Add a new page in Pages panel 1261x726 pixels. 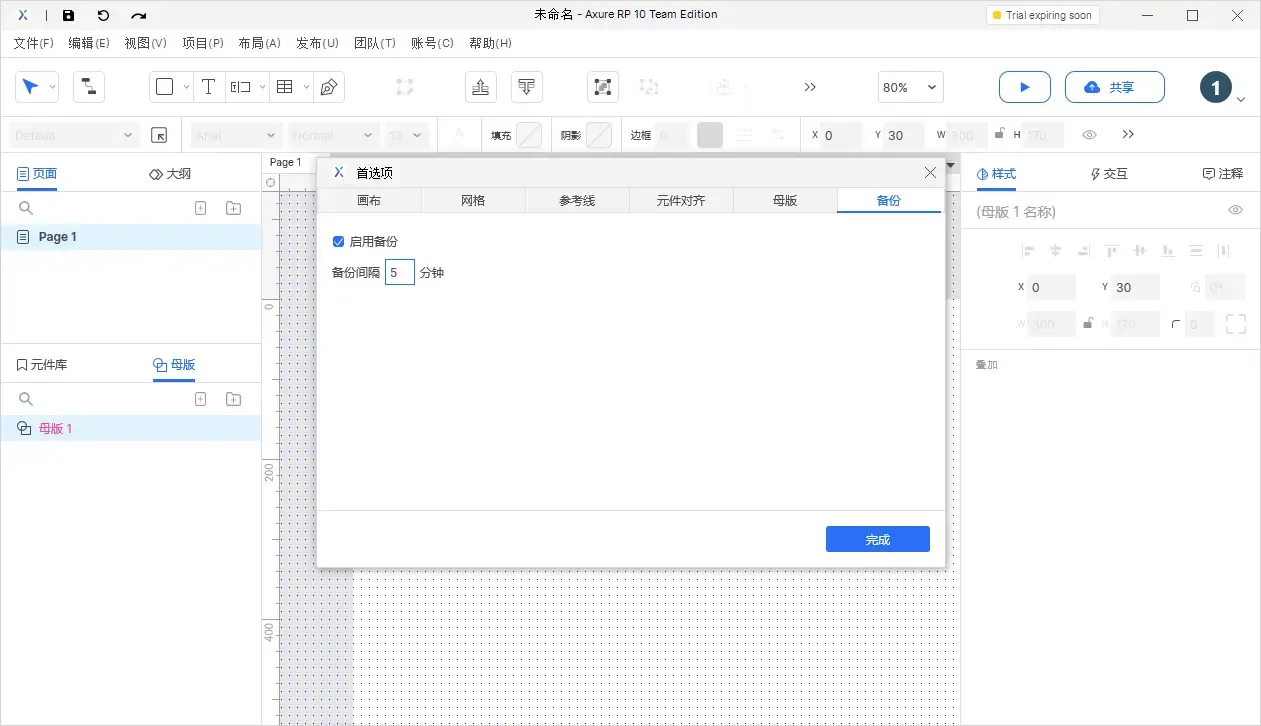click(x=200, y=208)
